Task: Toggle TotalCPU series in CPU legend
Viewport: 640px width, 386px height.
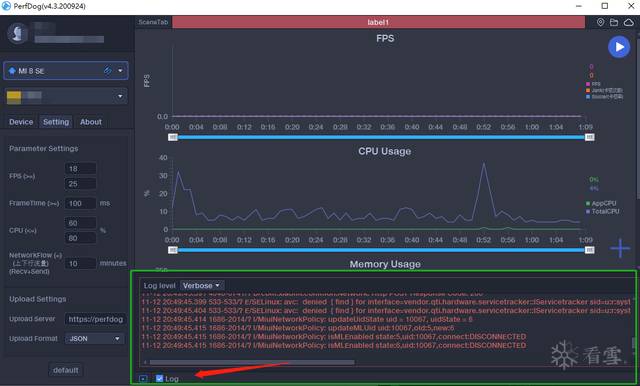Action: click(603, 211)
